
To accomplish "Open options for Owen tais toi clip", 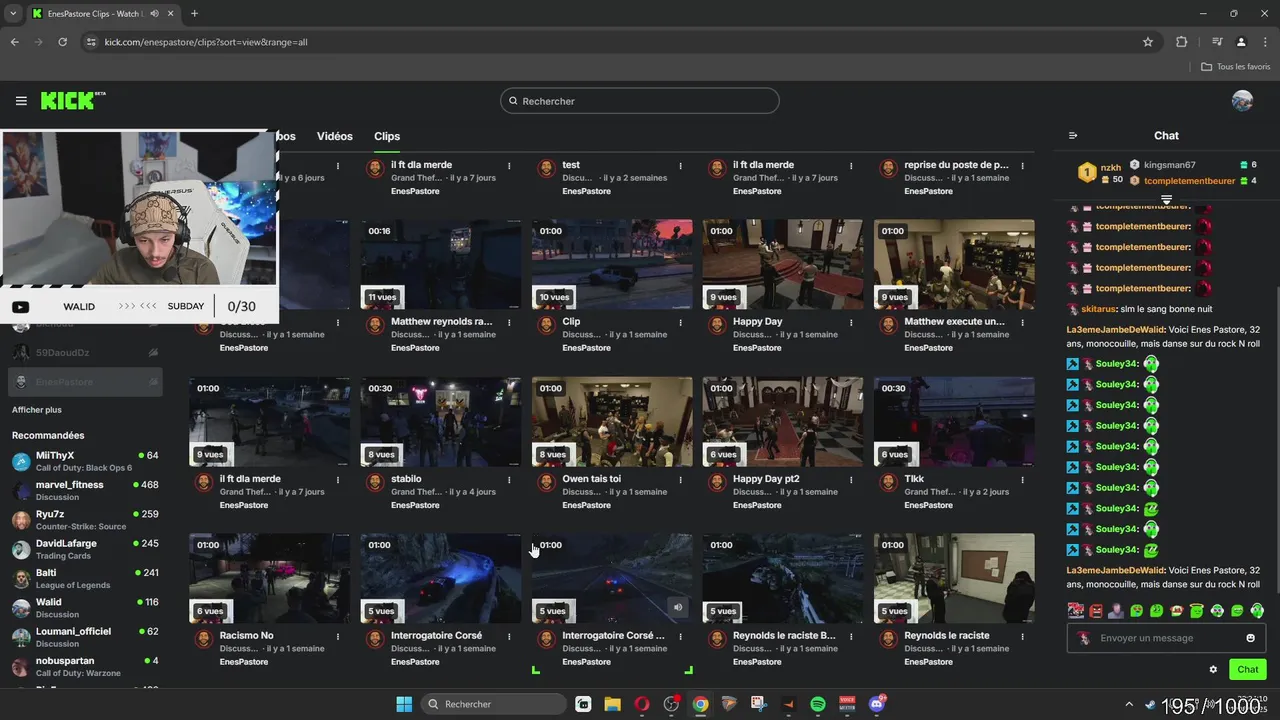I will [680, 479].
